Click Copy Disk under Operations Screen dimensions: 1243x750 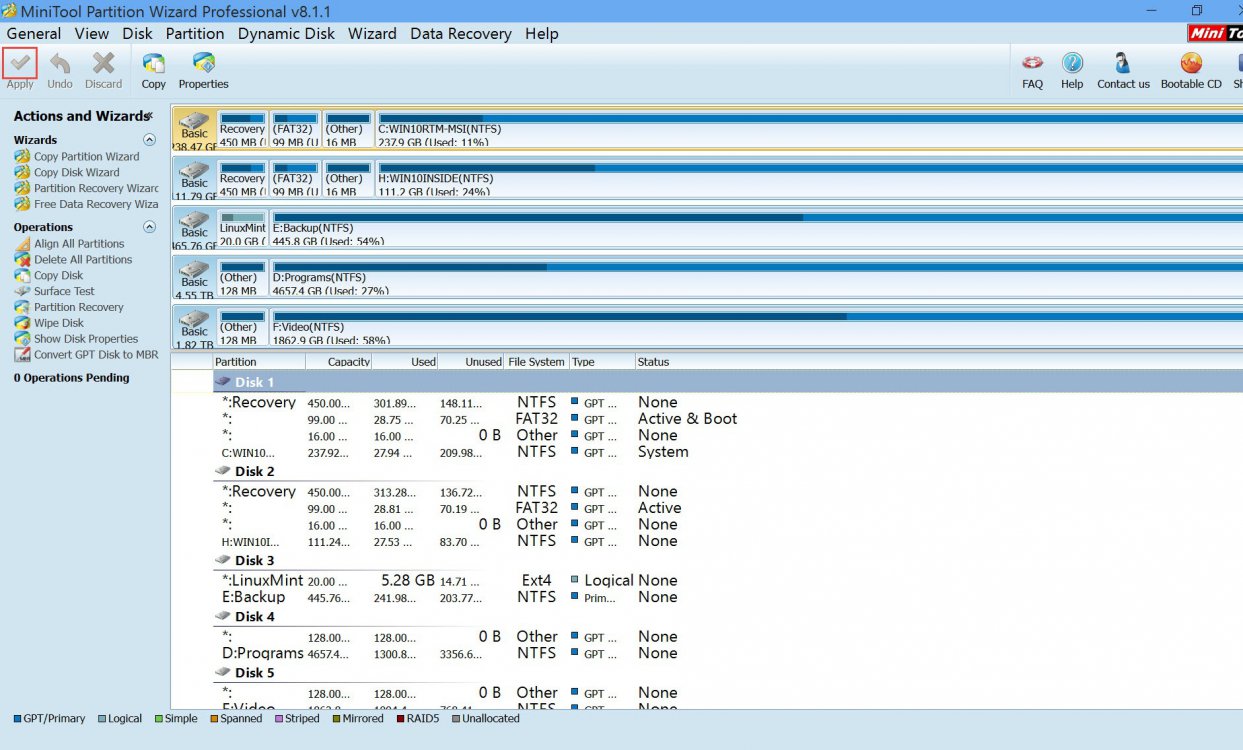(58, 276)
